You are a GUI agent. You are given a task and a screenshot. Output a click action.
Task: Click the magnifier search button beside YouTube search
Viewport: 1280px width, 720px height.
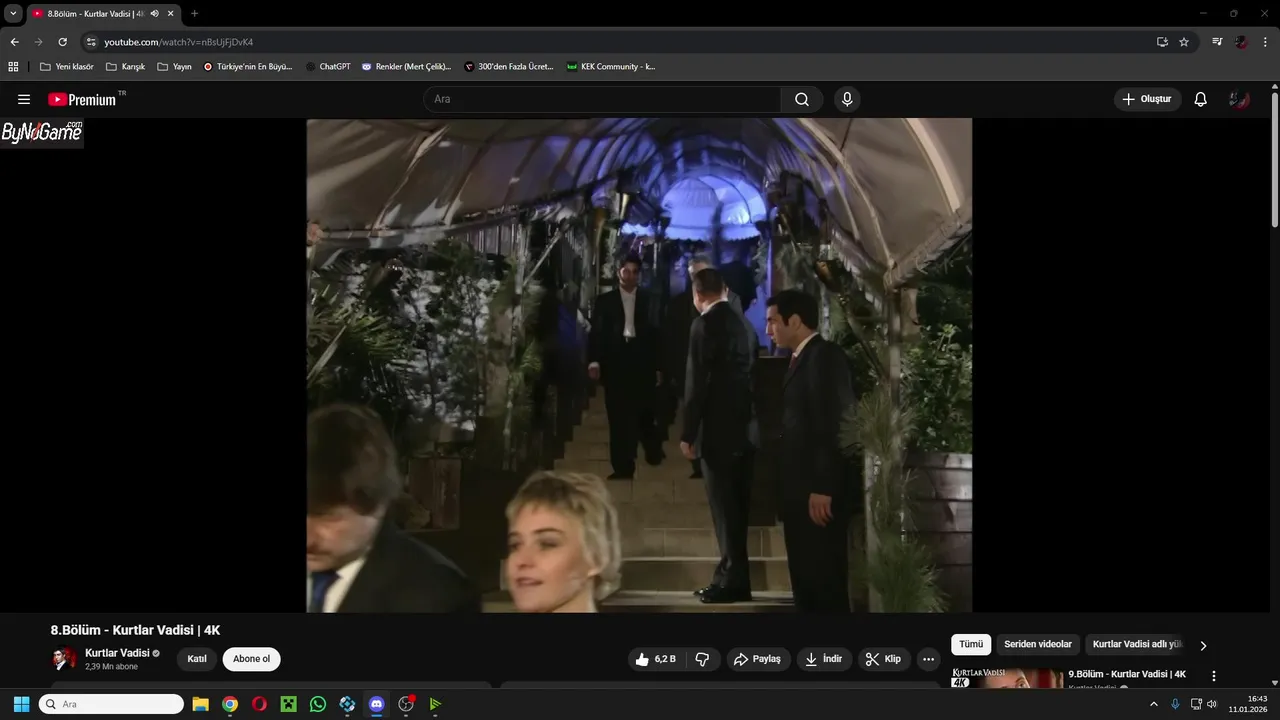point(802,99)
